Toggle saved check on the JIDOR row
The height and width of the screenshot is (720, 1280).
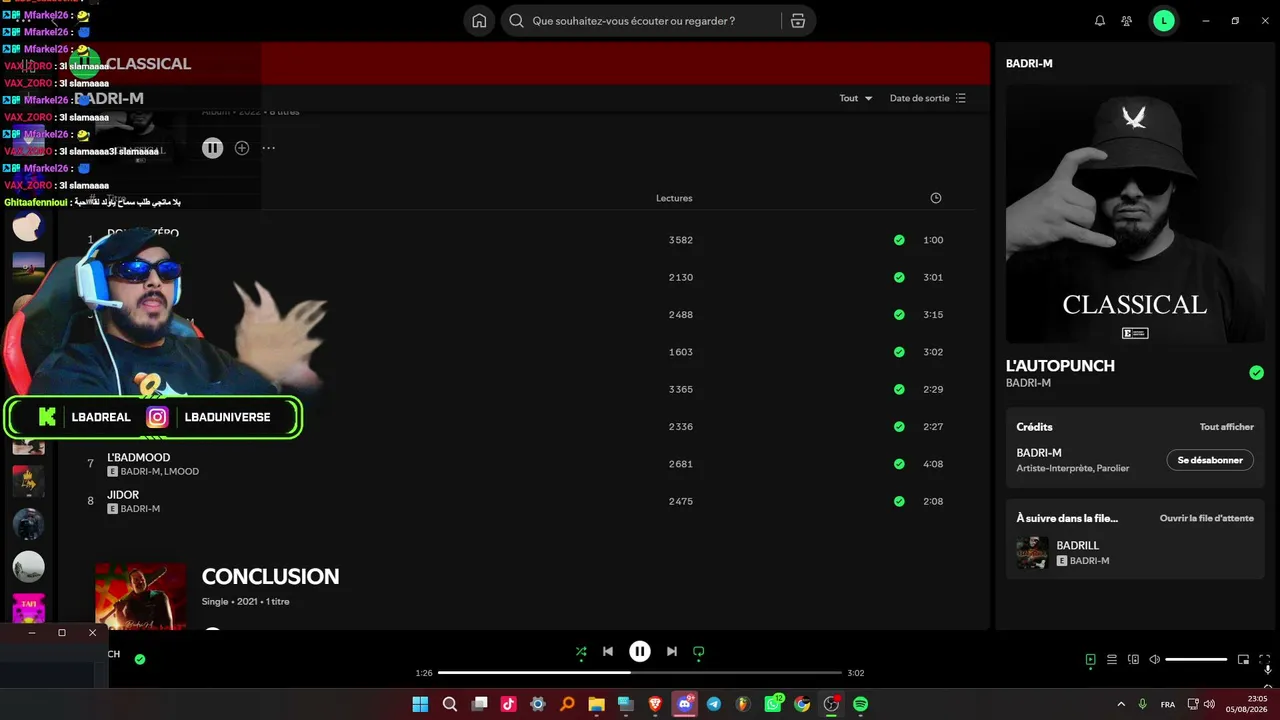pyautogui.click(x=899, y=501)
